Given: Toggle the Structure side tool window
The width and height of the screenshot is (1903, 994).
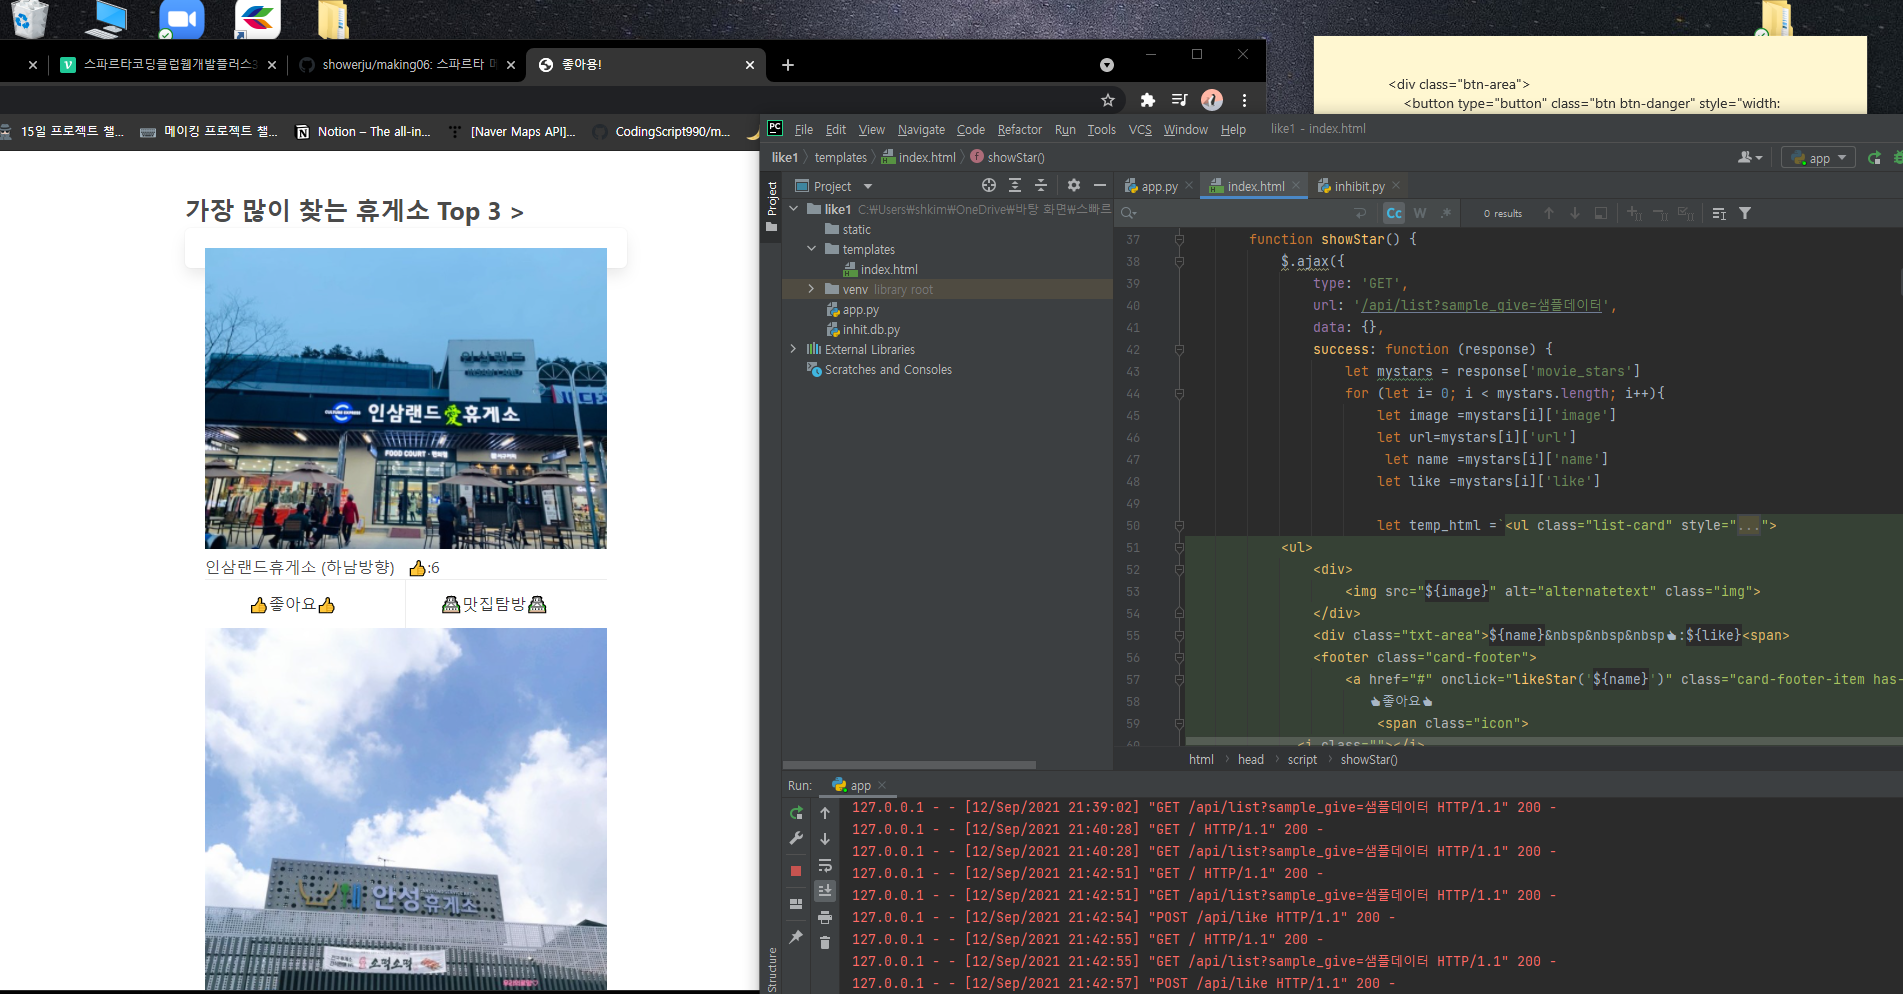Looking at the screenshot, I should point(771,968).
